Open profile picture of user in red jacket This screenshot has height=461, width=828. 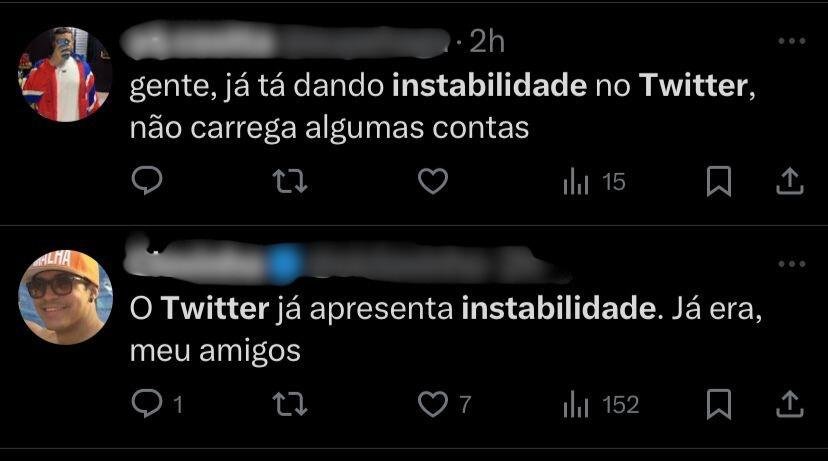65,74
